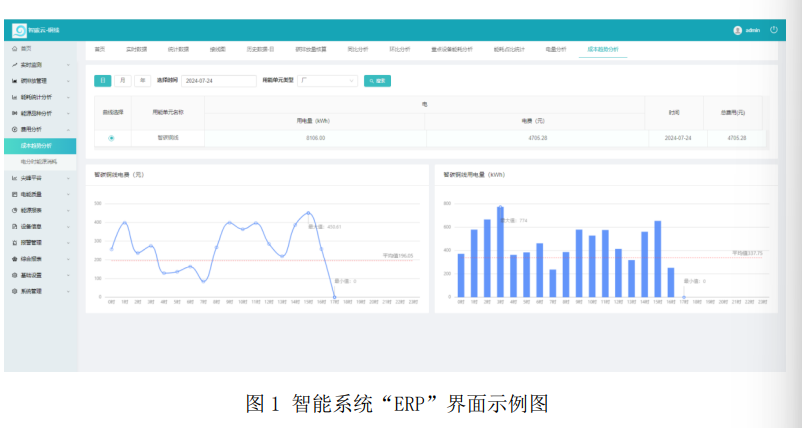The image size is (802, 428).
Task: Click the admin user avatar icon
Action: click(738, 31)
